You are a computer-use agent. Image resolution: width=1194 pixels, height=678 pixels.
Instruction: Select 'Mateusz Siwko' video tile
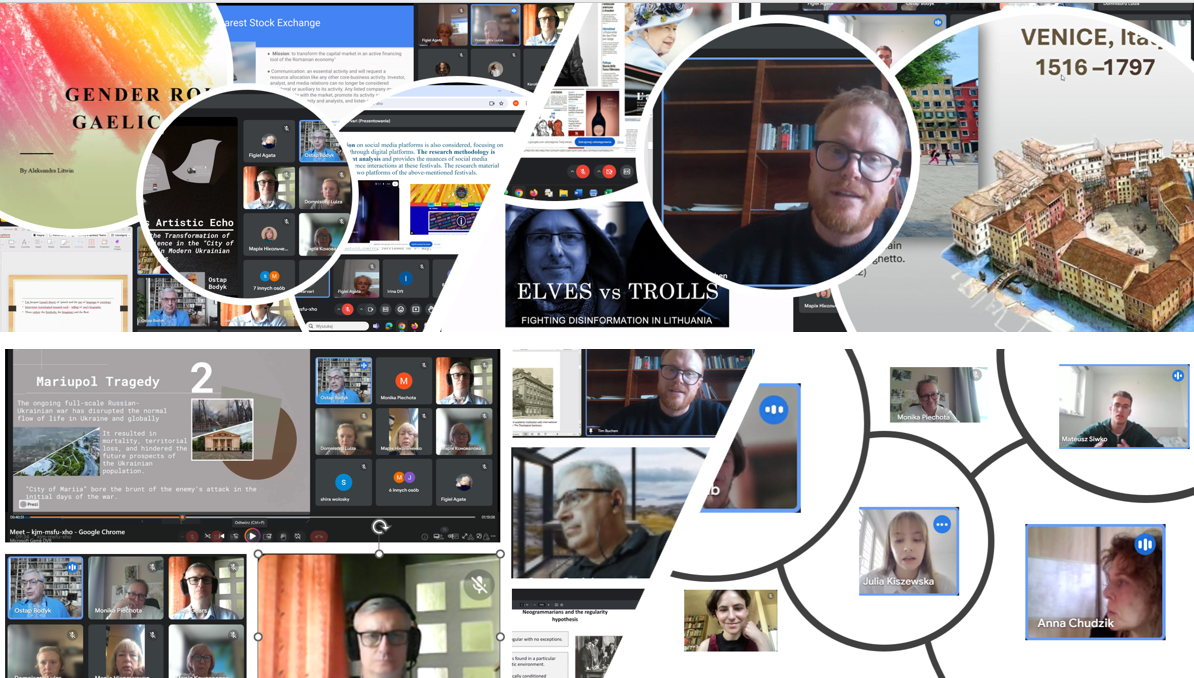pyautogui.click(x=1123, y=406)
